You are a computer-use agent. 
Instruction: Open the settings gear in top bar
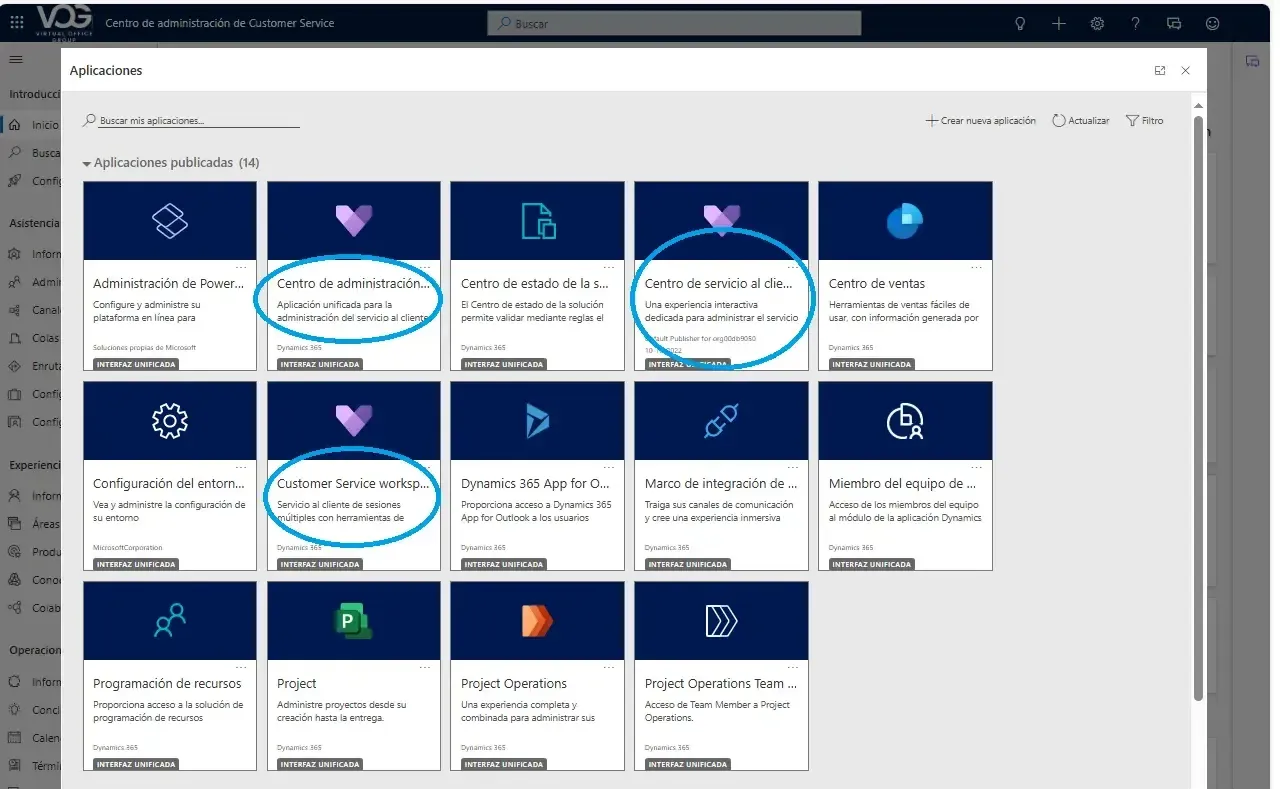point(1097,23)
